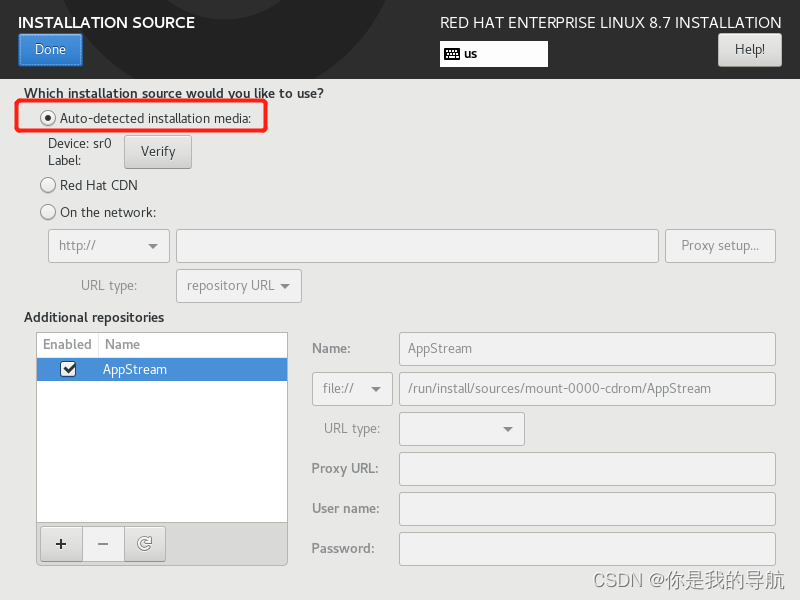The width and height of the screenshot is (800, 600).
Task: Open the file:// protocol dropdown
Action: [352, 389]
